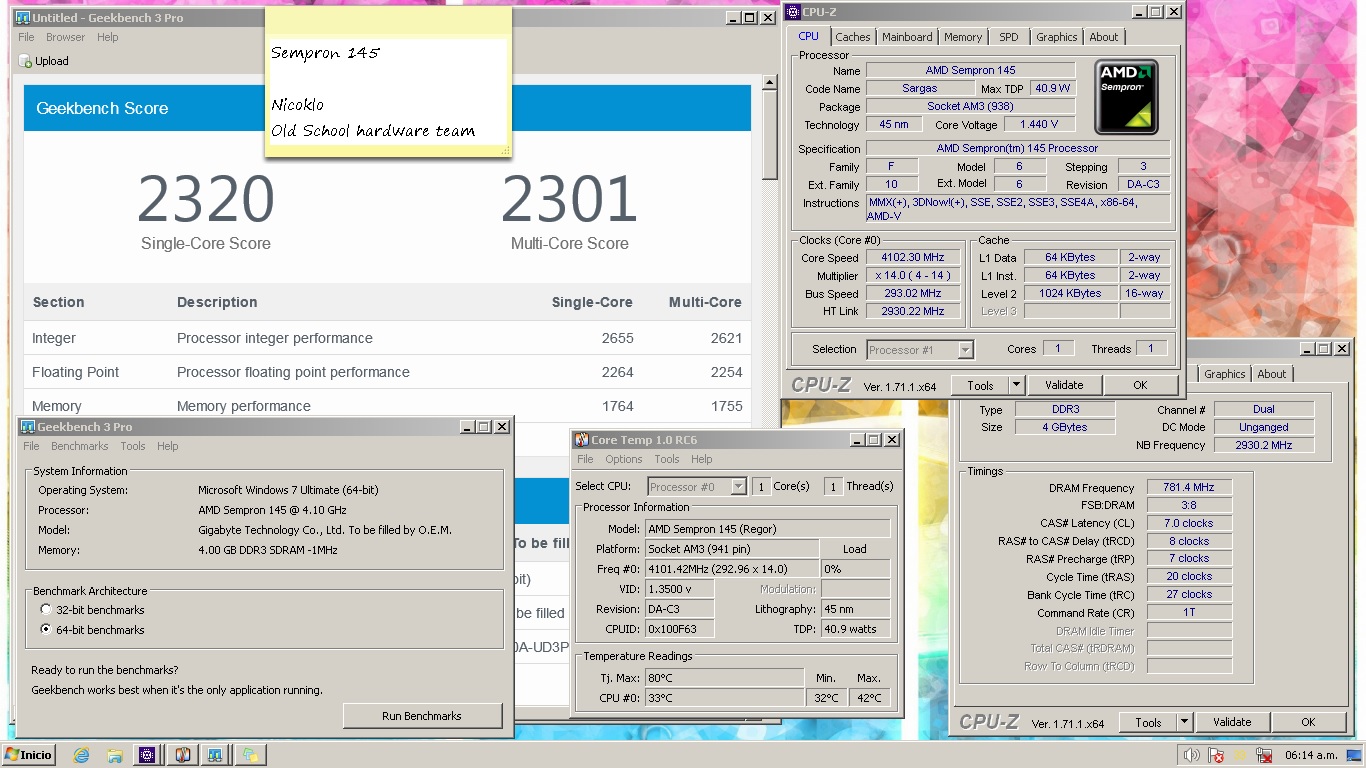Open the Core Temp title bar icon menu
This screenshot has height=768, width=1366.
pos(581,440)
